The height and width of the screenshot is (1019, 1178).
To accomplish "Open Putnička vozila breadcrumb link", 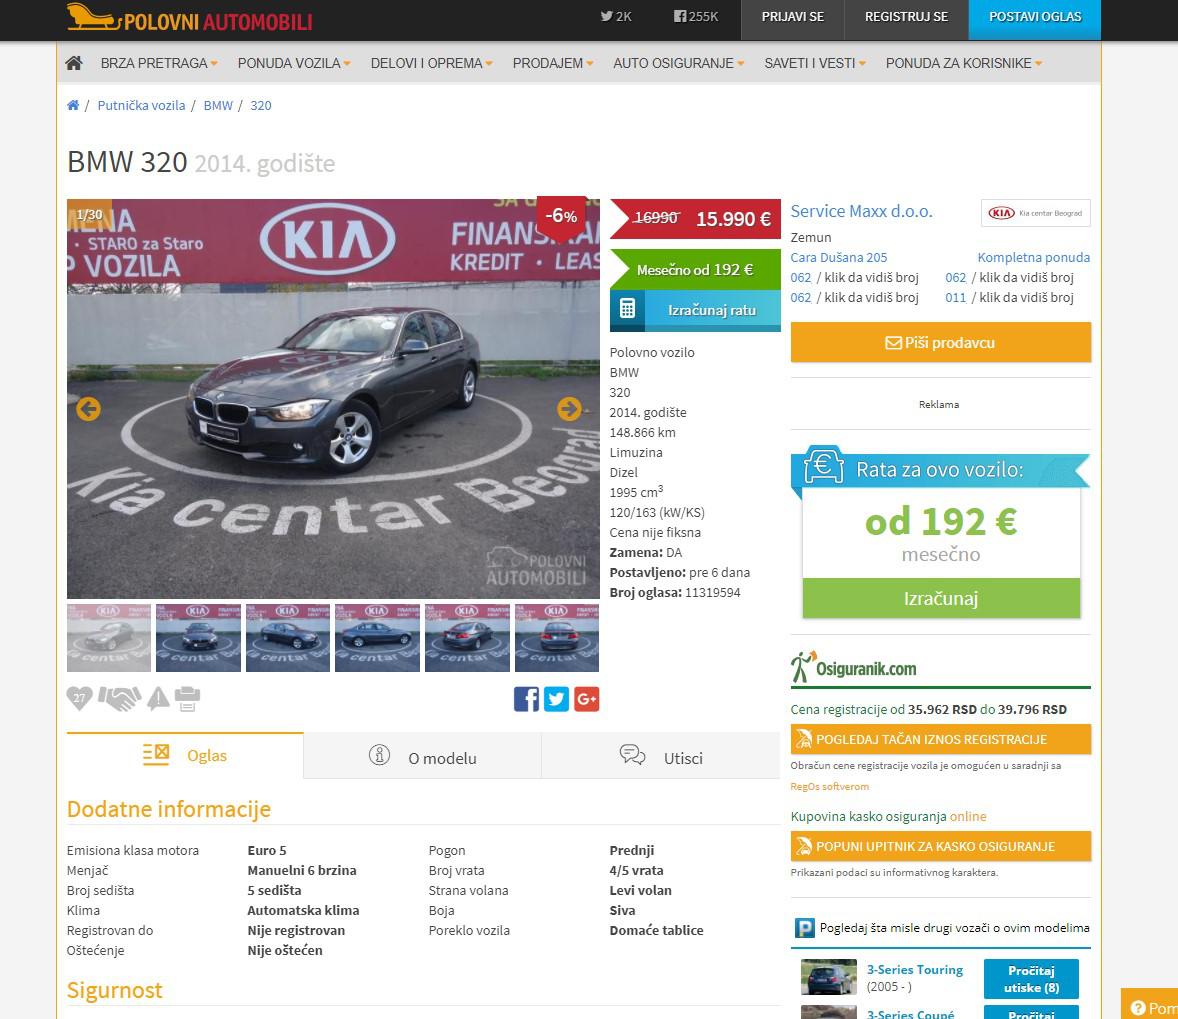I will [141, 105].
